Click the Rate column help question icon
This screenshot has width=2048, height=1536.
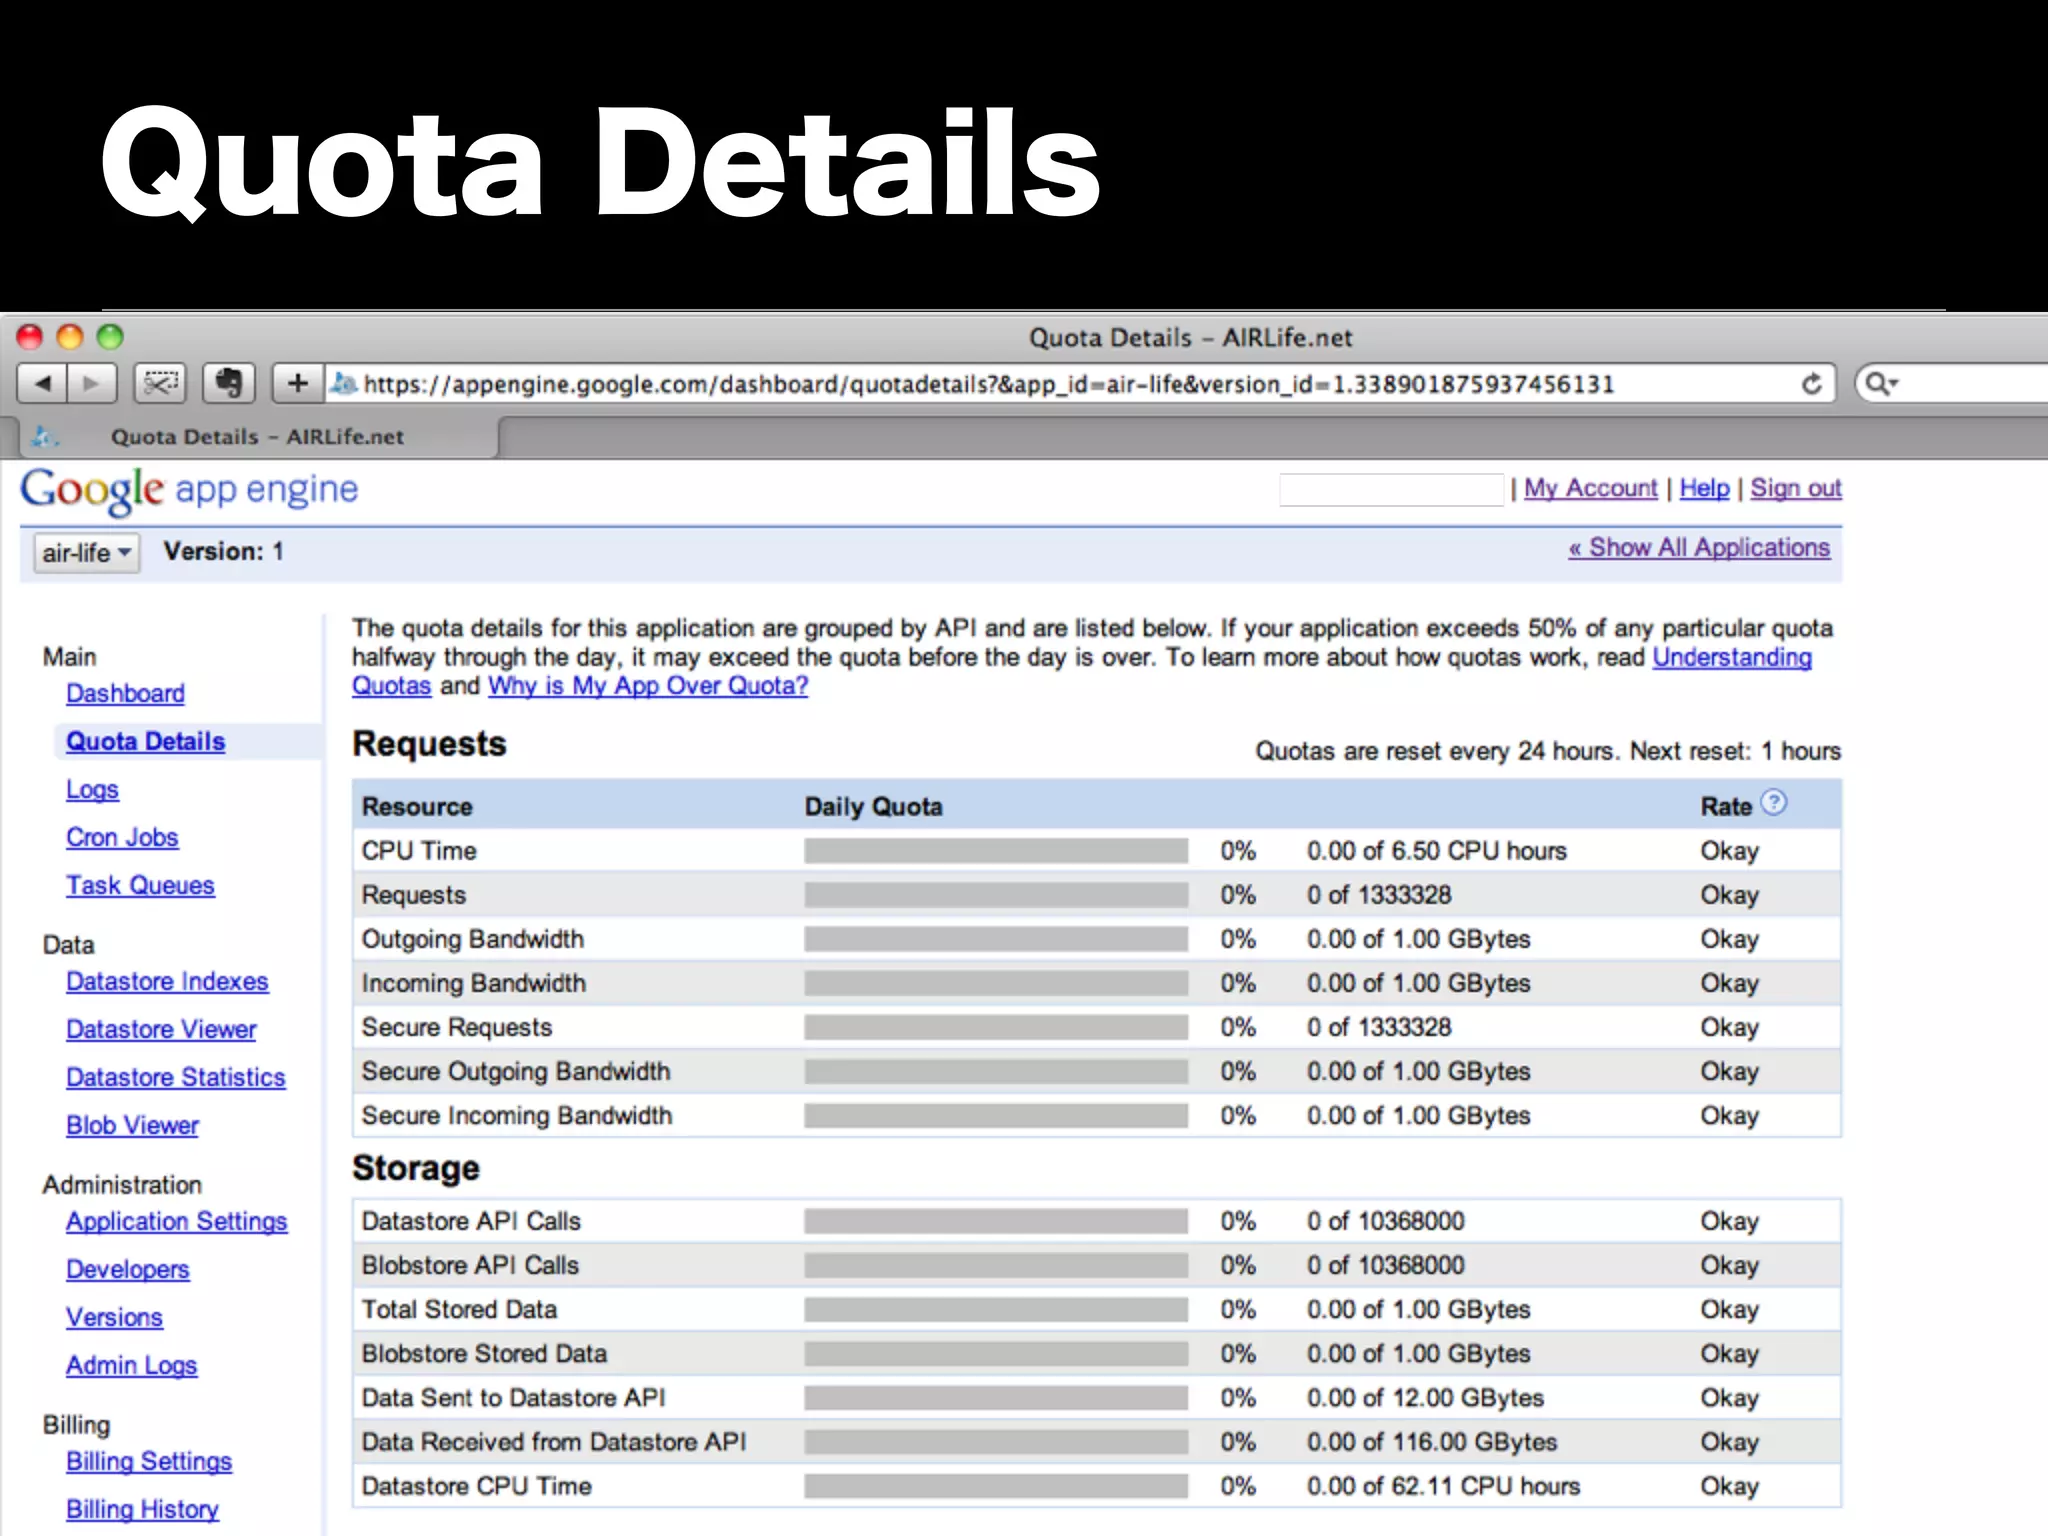coord(1774,803)
